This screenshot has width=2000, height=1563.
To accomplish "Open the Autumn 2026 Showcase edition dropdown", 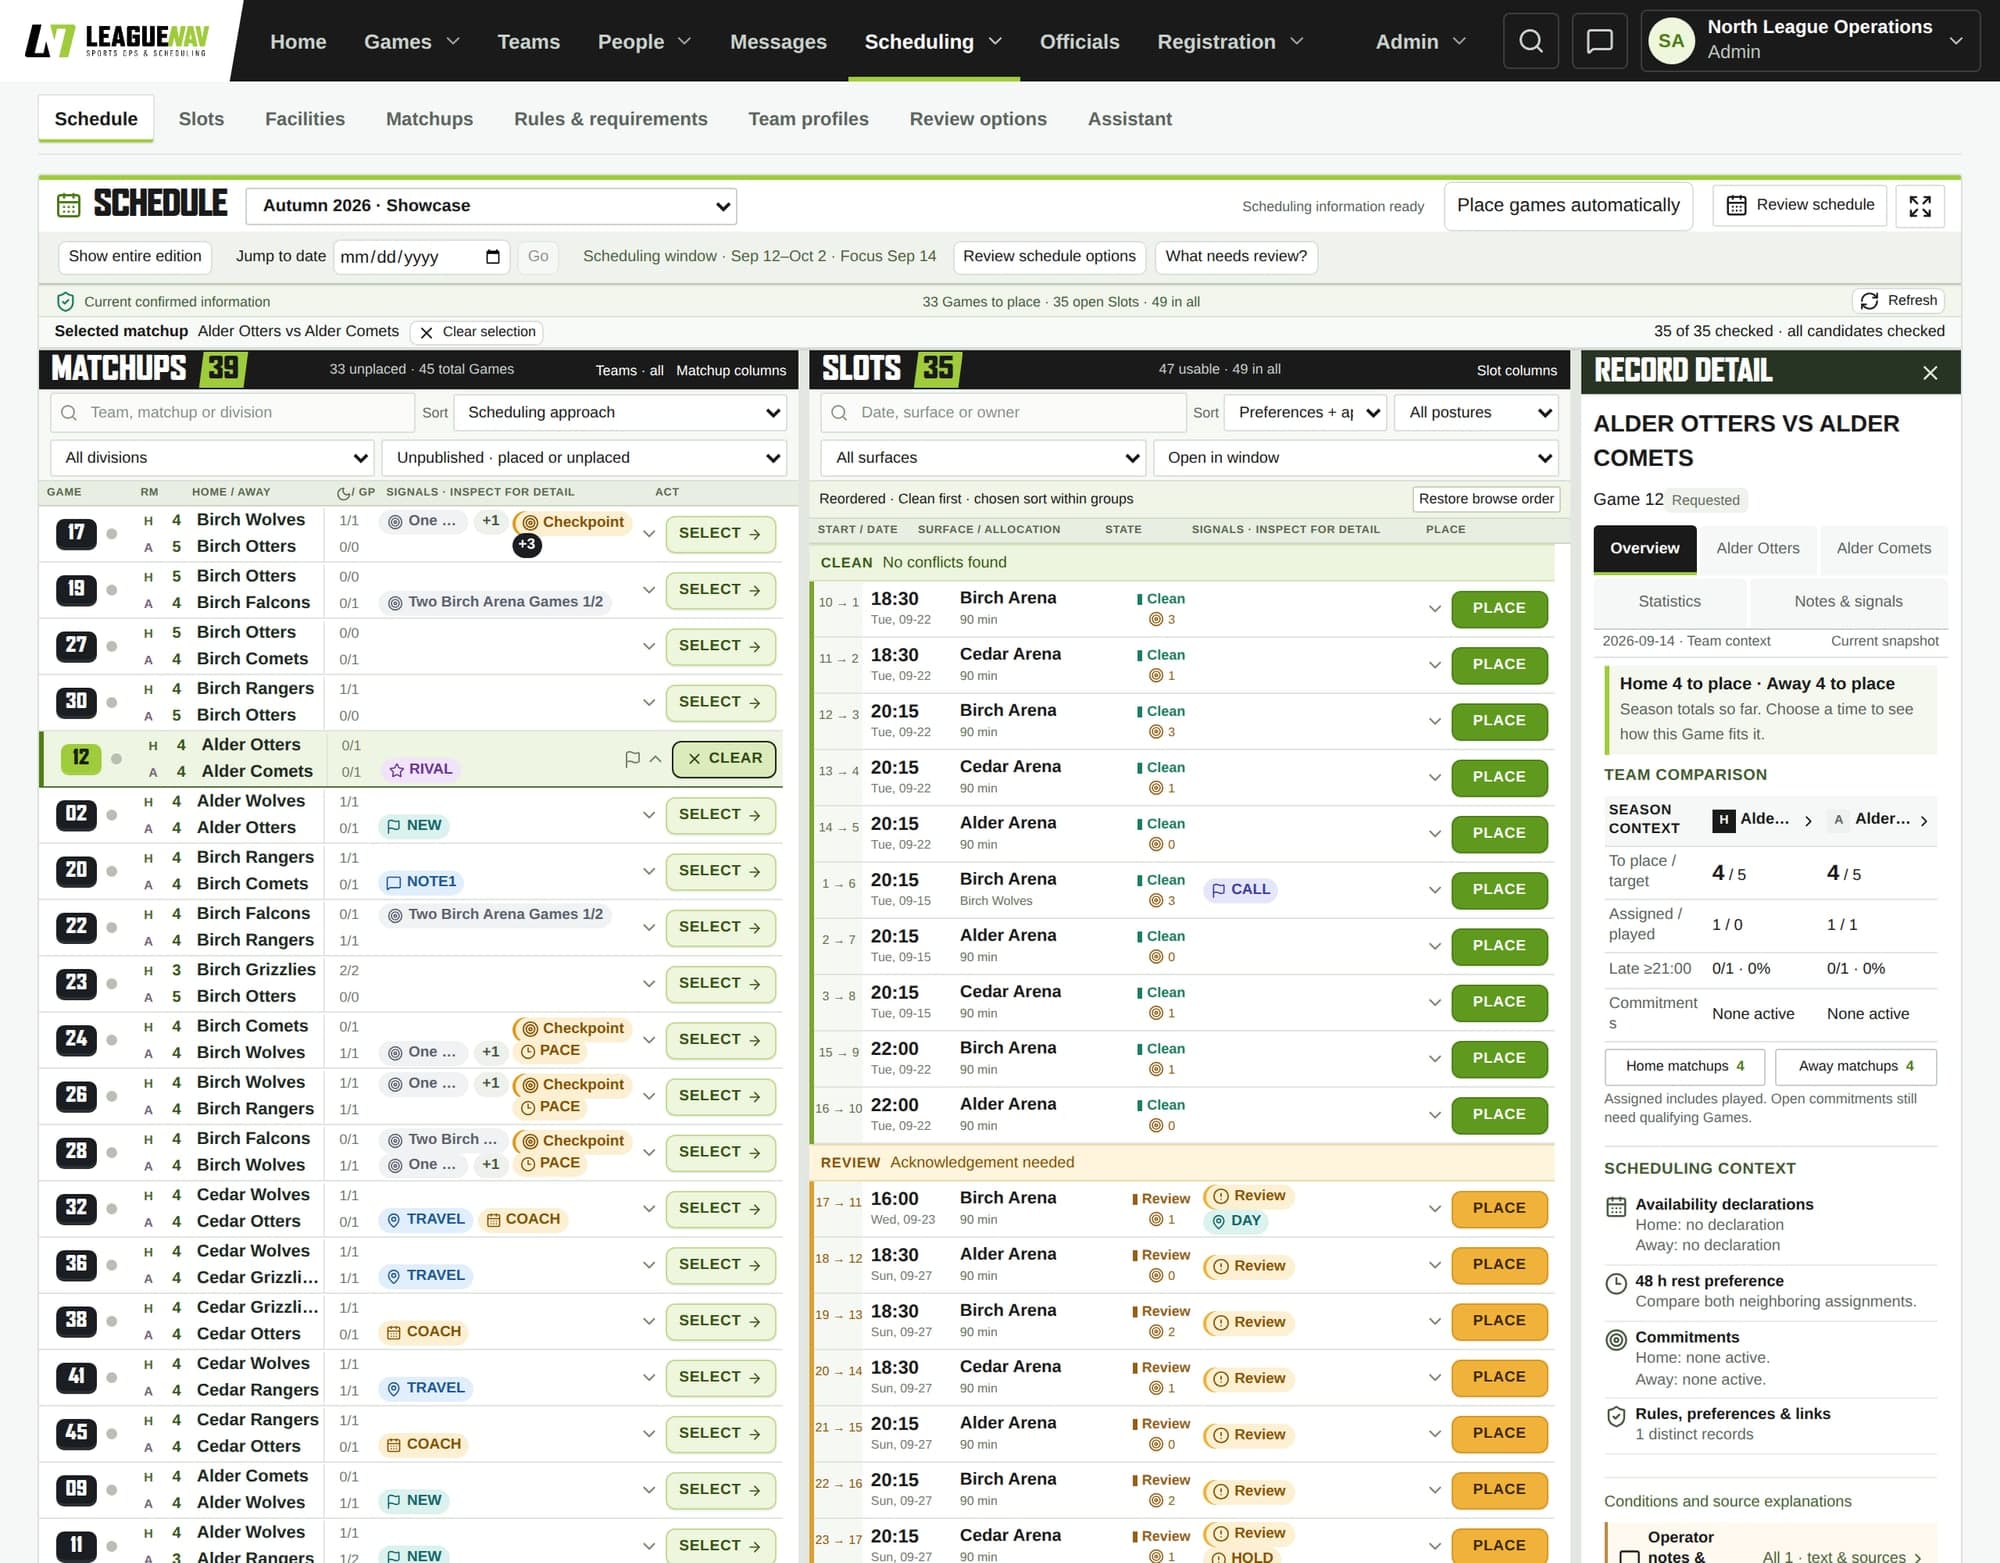I will tap(491, 206).
